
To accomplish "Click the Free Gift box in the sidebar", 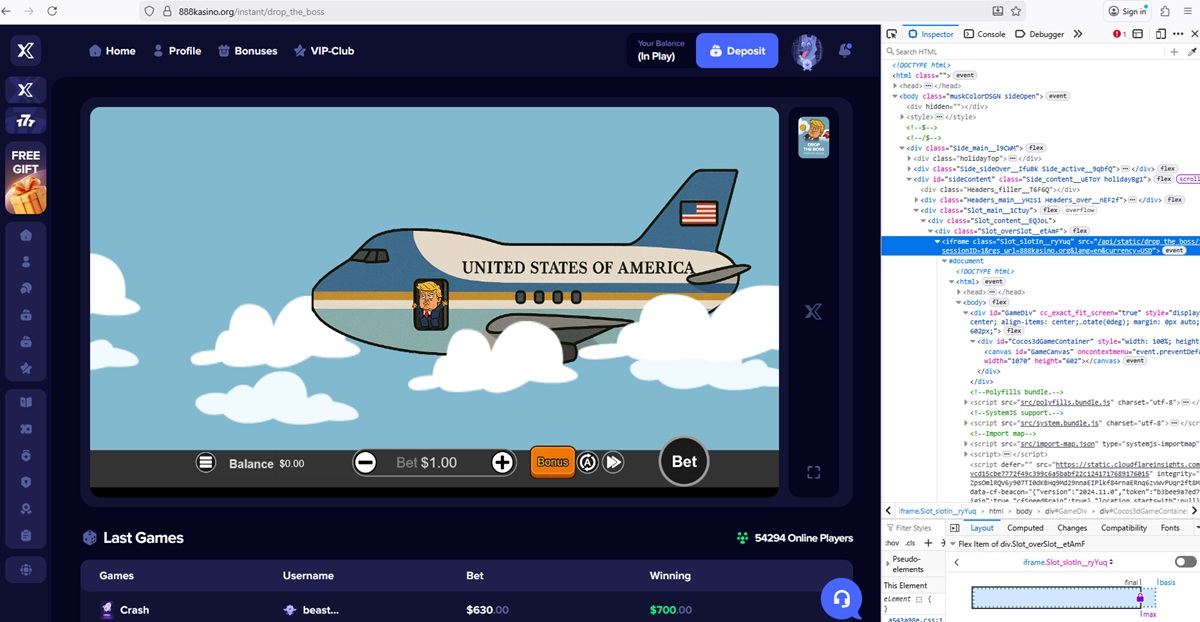I will click(x=26, y=181).
